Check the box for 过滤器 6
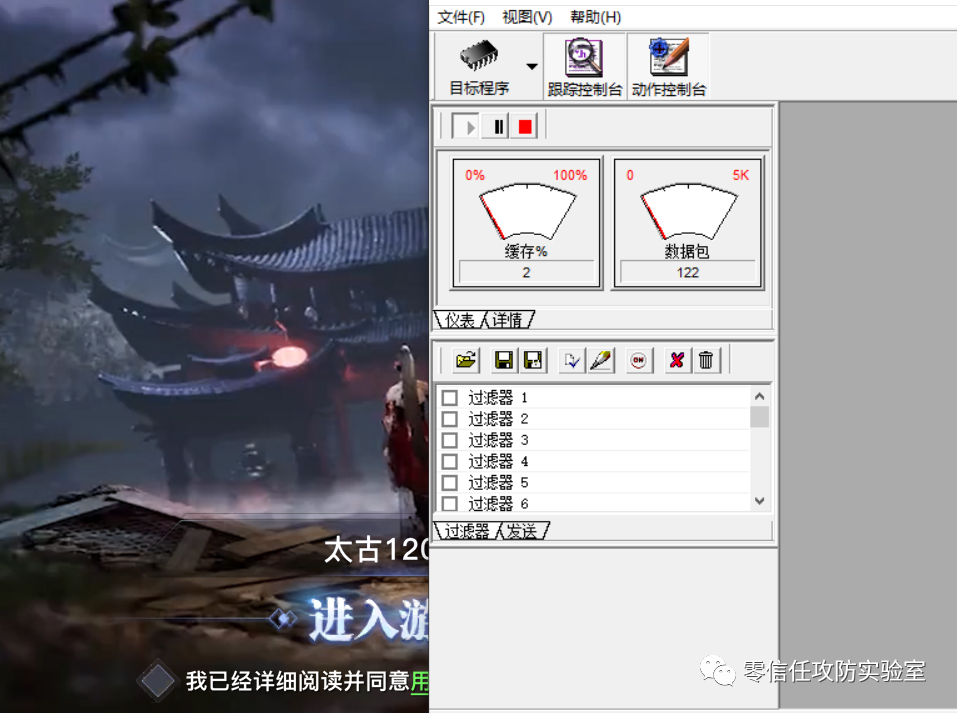 (x=450, y=504)
